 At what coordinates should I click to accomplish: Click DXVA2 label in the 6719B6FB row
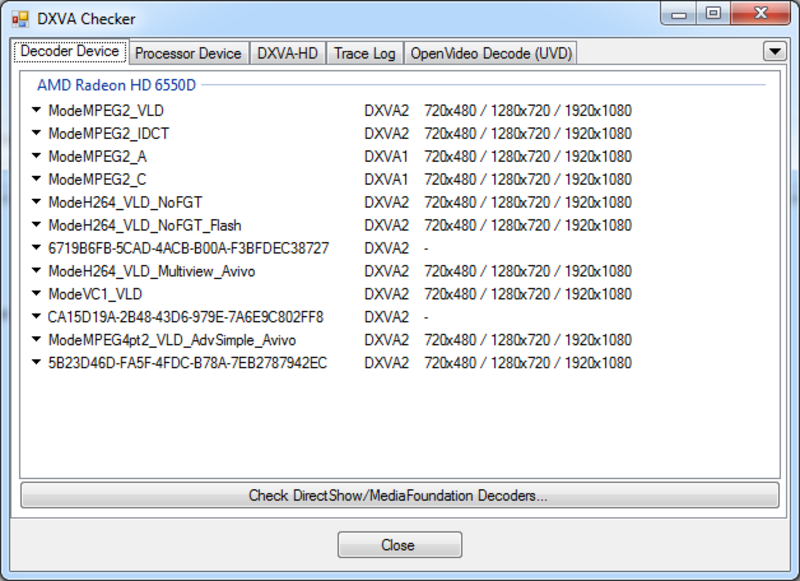(x=386, y=248)
